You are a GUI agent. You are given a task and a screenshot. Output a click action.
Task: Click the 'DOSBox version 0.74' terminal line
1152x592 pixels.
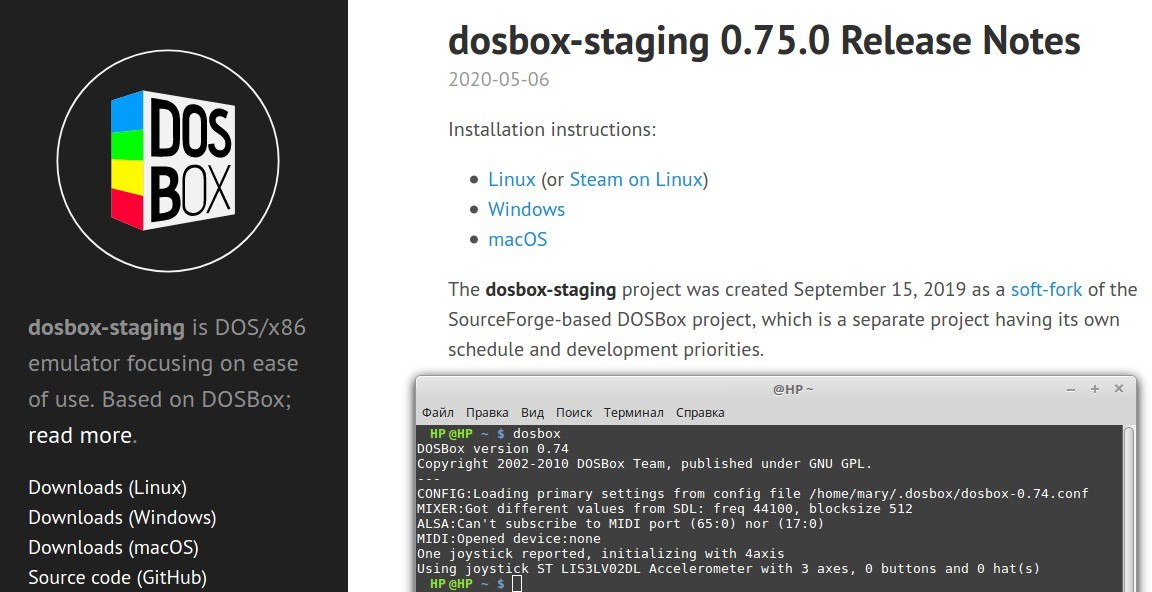[493, 449]
